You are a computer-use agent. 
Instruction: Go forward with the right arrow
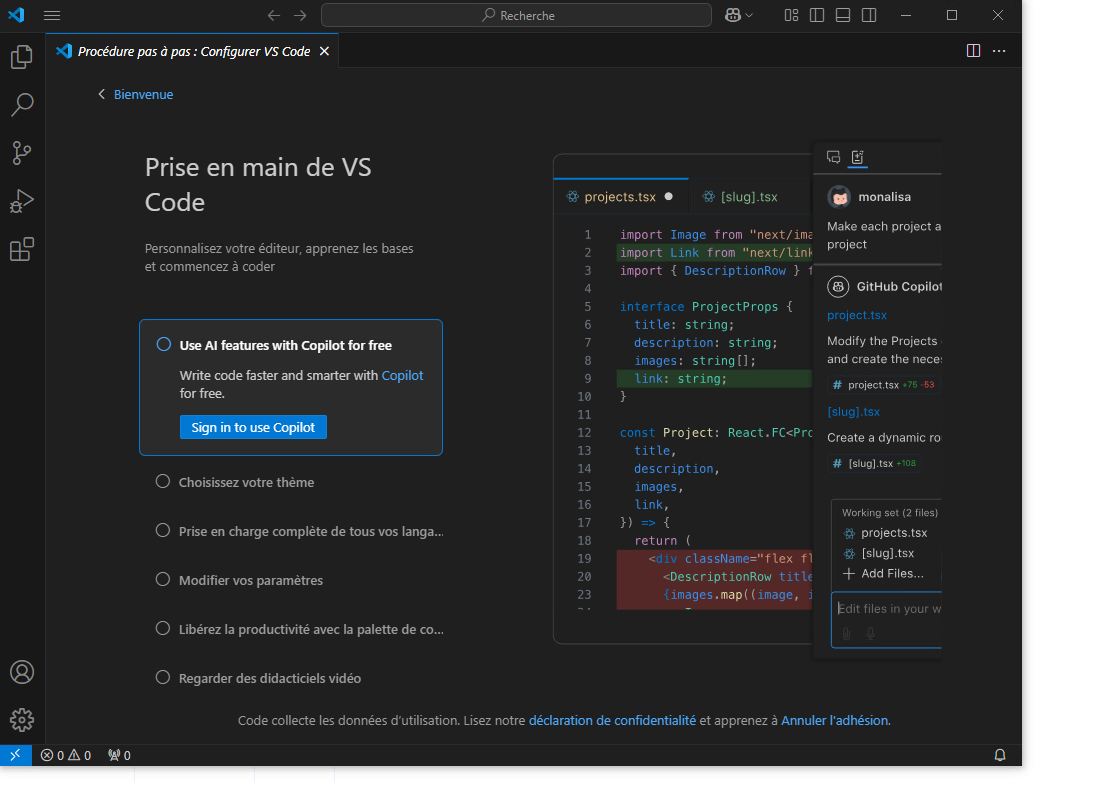(300, 15)
